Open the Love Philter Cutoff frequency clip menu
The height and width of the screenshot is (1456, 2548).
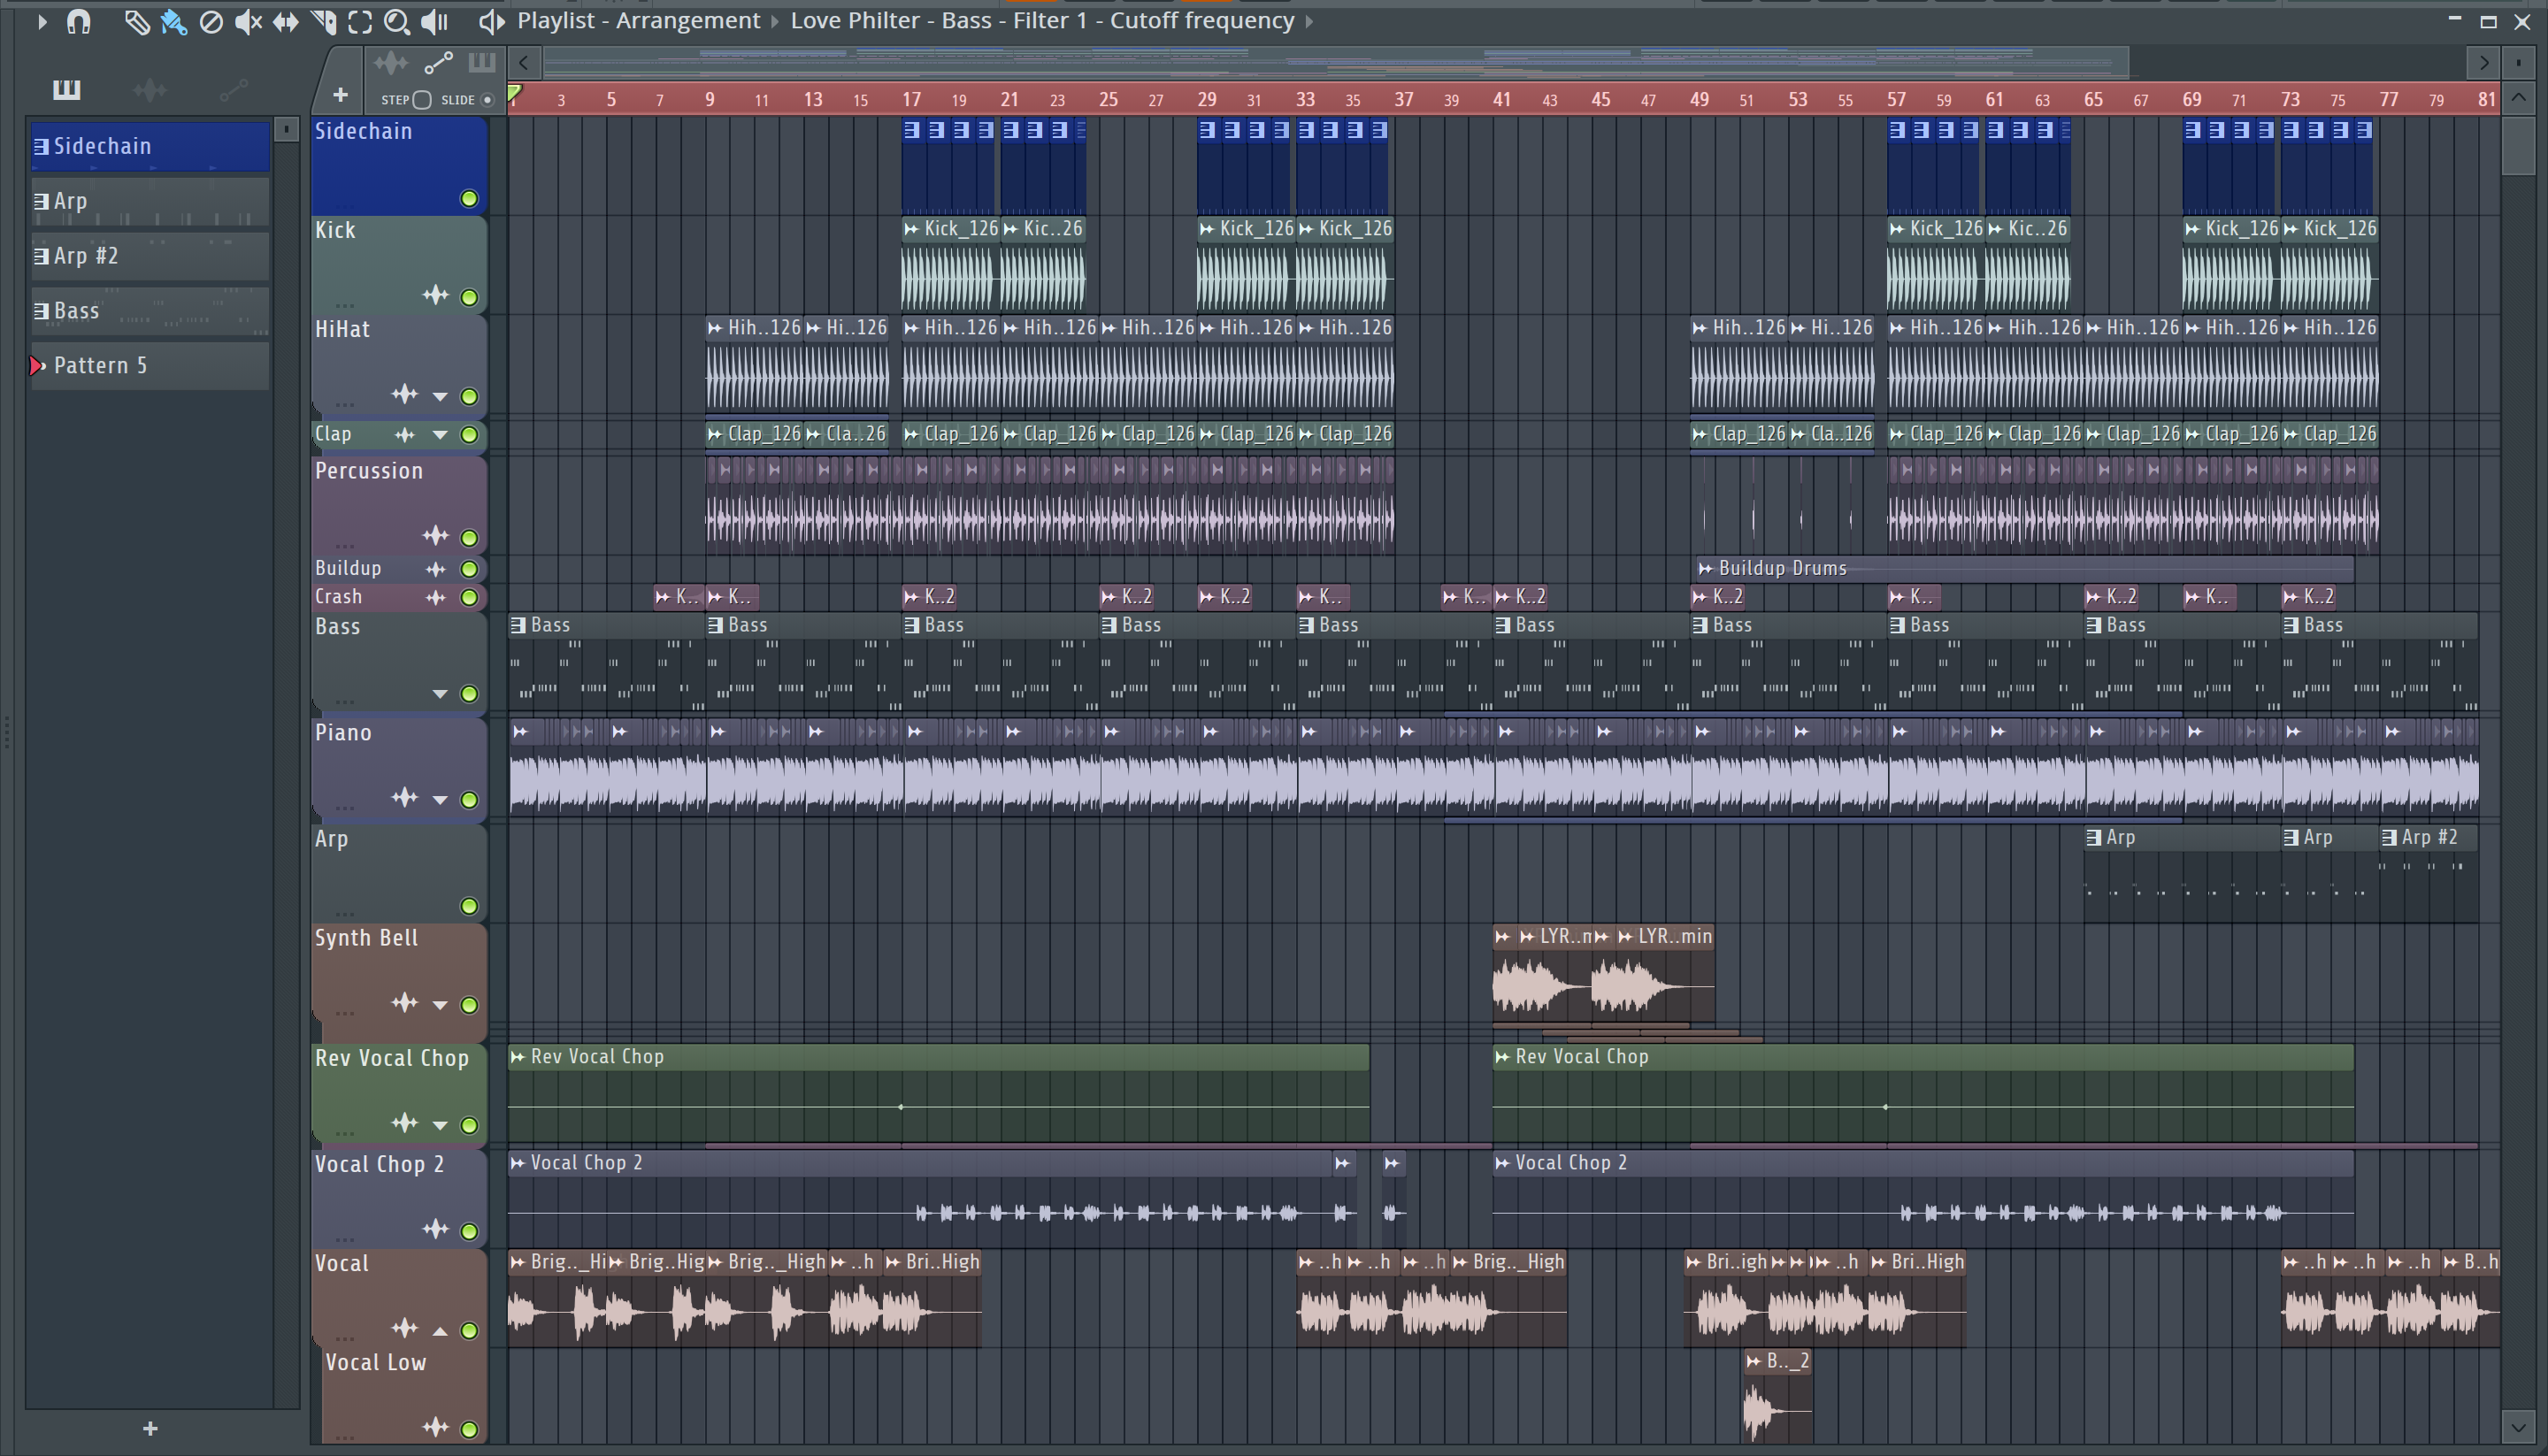1042,21
